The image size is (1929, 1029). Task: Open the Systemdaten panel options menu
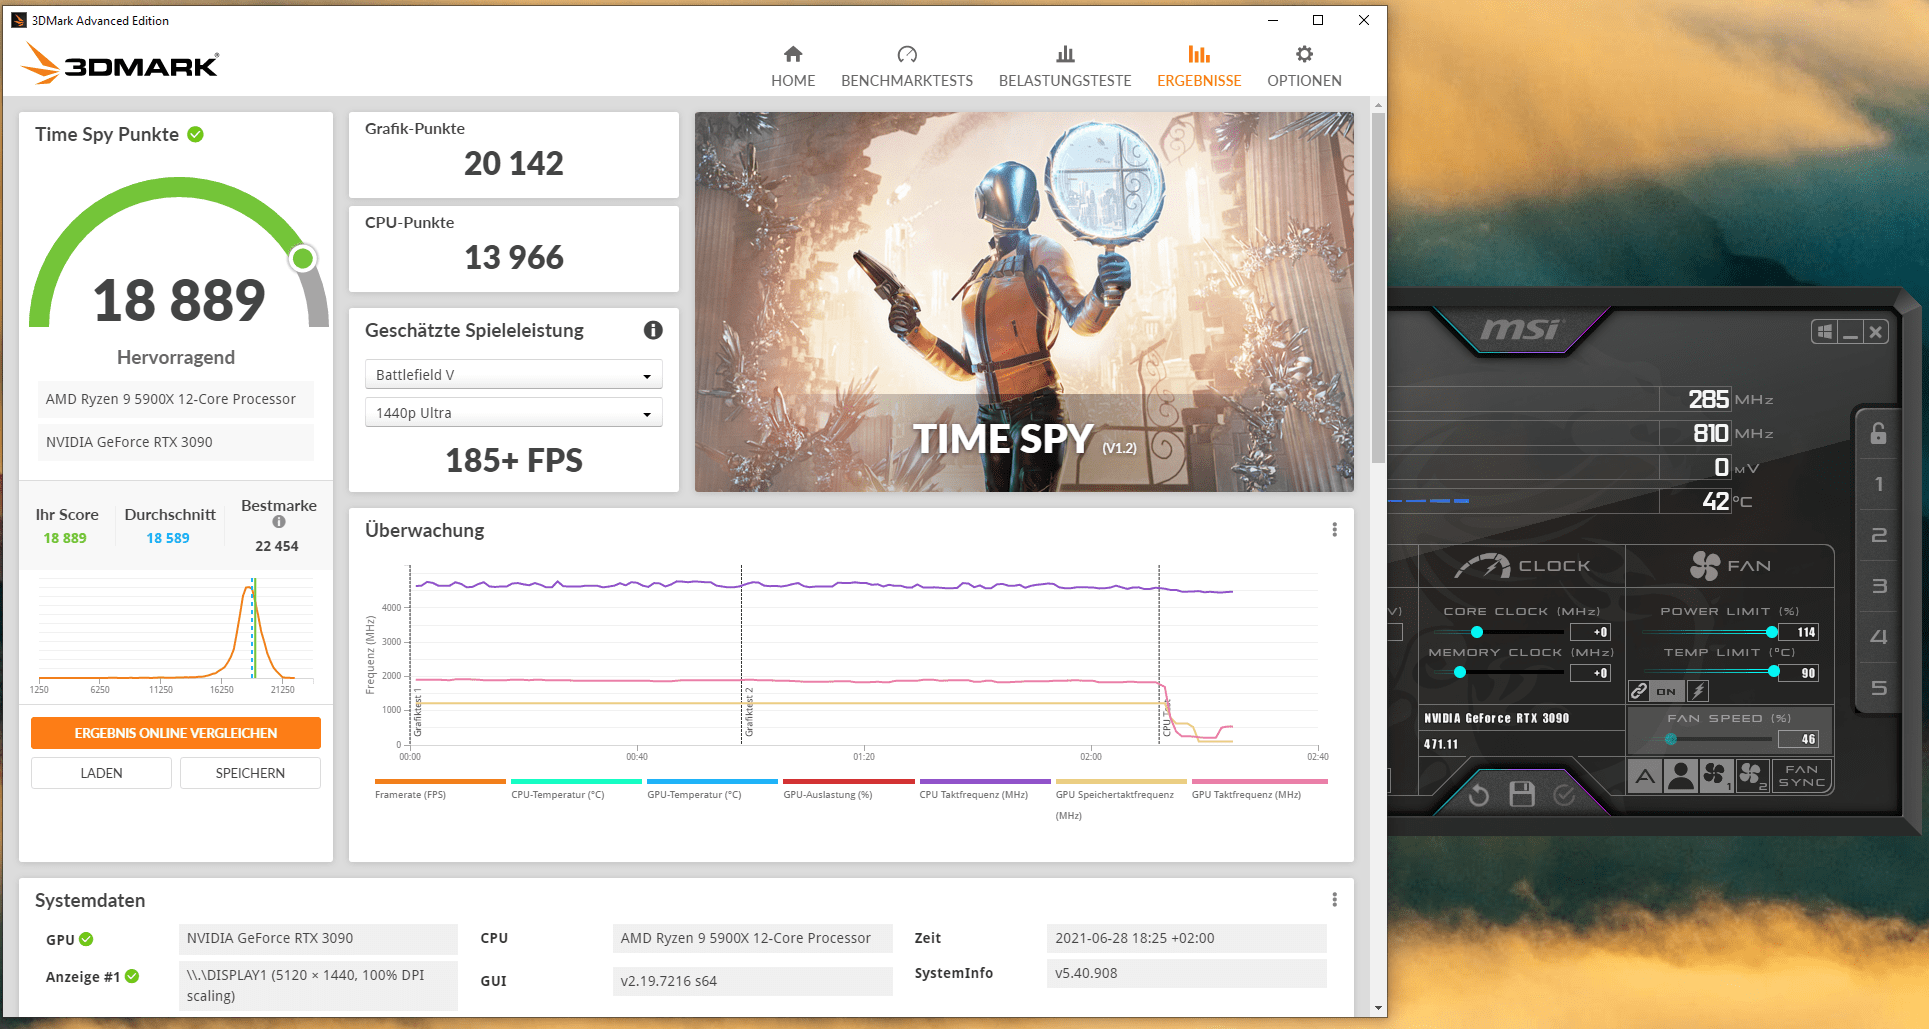point(1334,900)
